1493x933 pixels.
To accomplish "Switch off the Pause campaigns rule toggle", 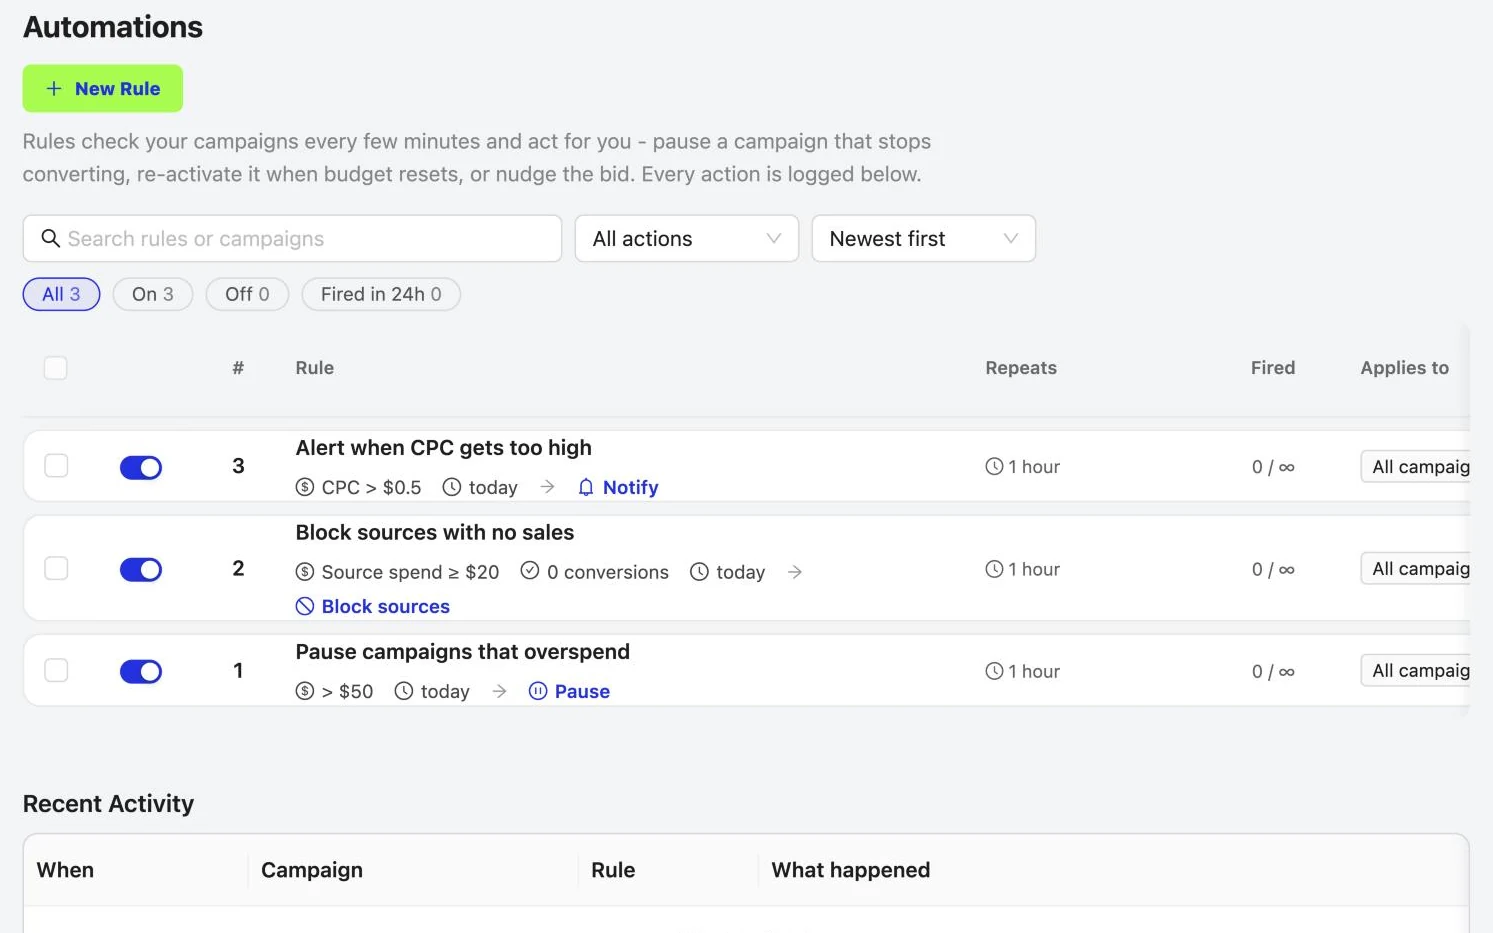I will click(x=141, y=671).
